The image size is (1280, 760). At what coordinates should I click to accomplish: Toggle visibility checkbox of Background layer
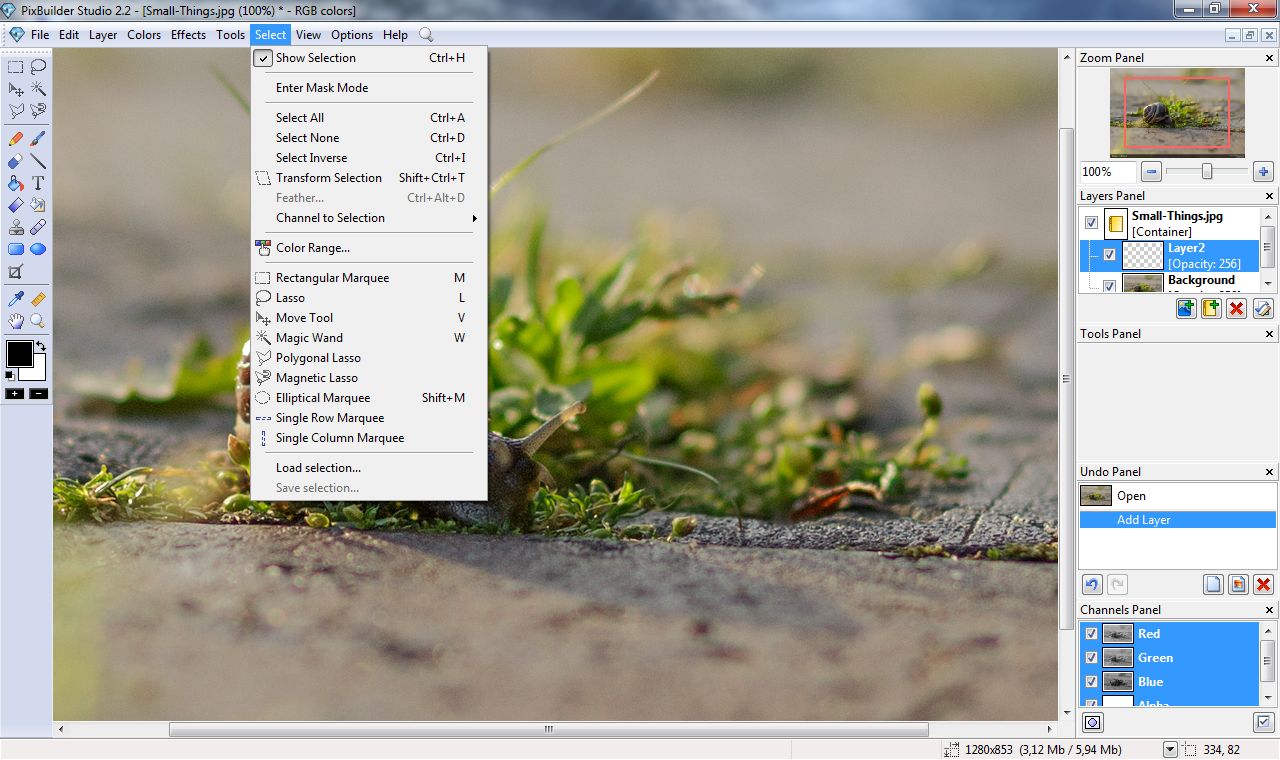(x=1110, y=286)
